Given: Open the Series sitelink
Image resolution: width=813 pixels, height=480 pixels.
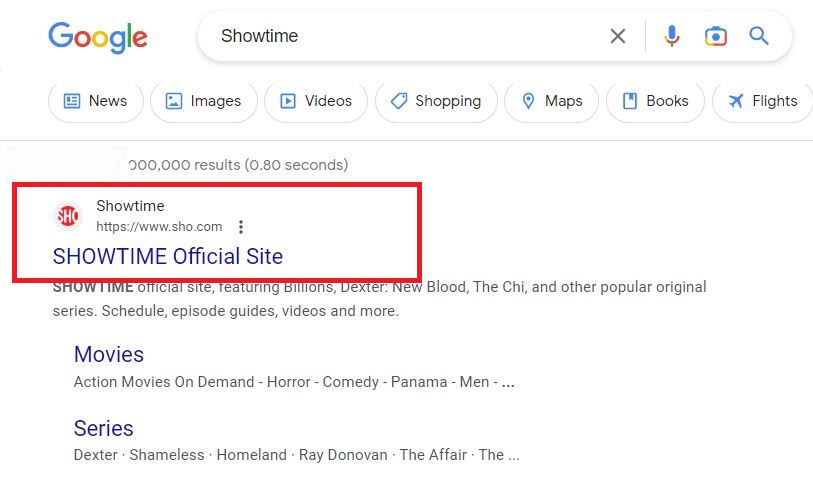Looking at the screenshot, I should (x=104, y=428).
